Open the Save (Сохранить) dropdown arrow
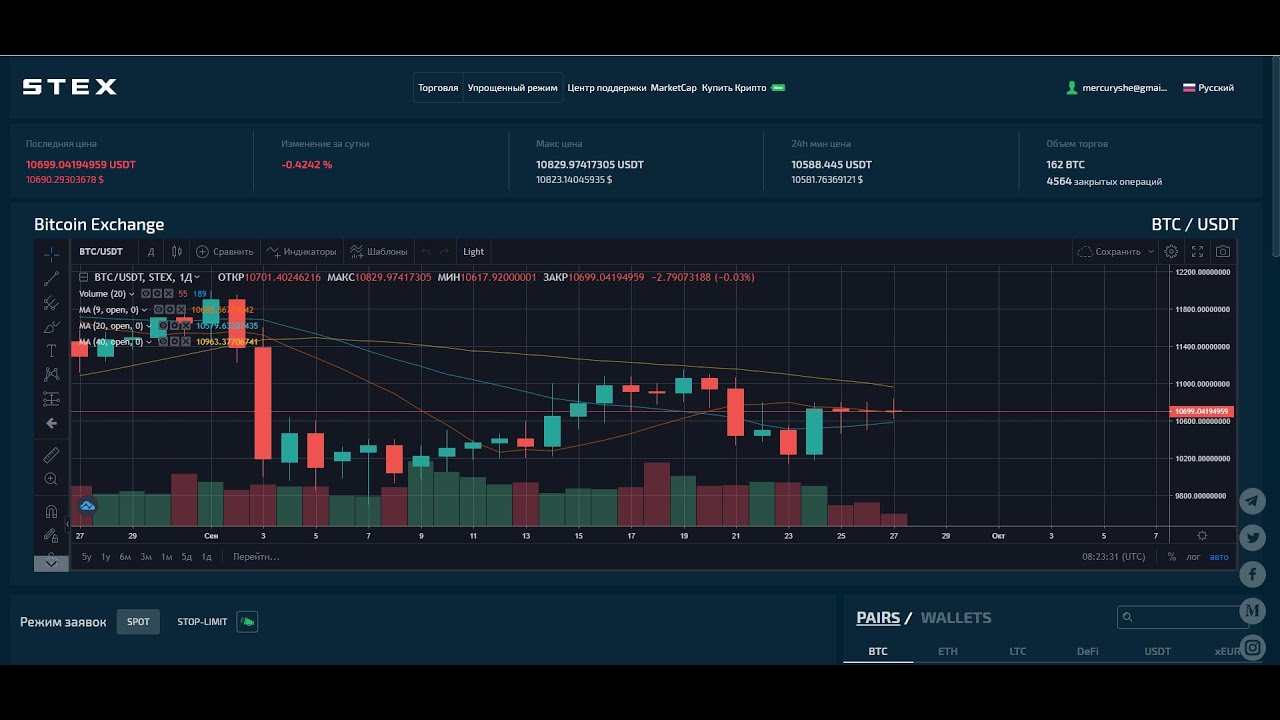 click(x=1150, y=252)
